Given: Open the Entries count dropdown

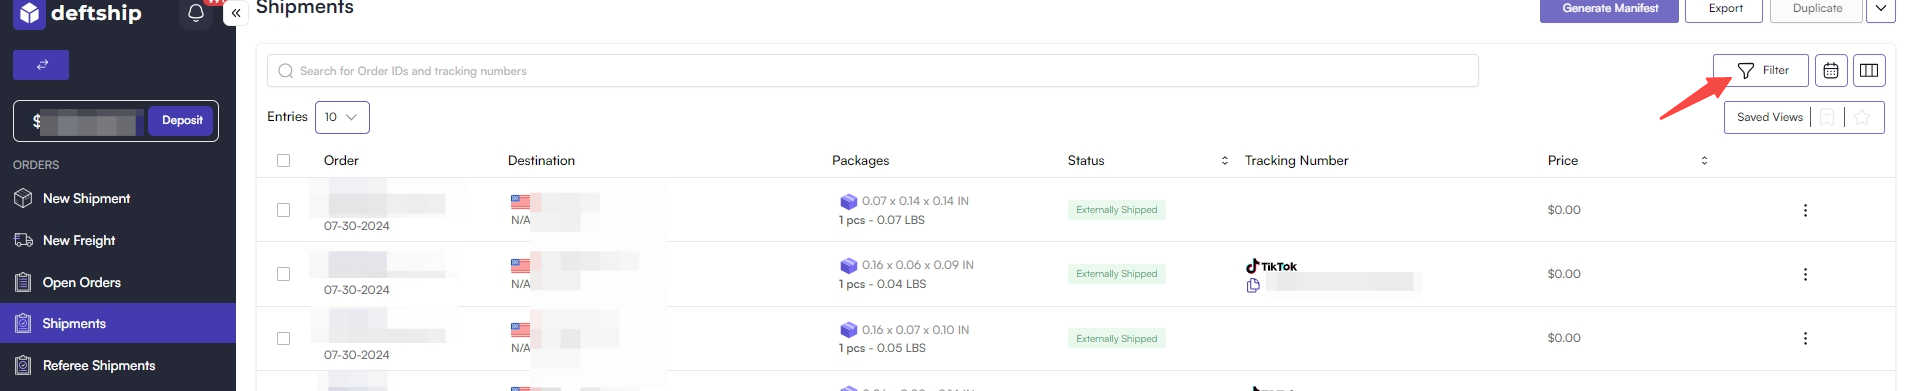Looking at the screenshot, I should point(342,117).
